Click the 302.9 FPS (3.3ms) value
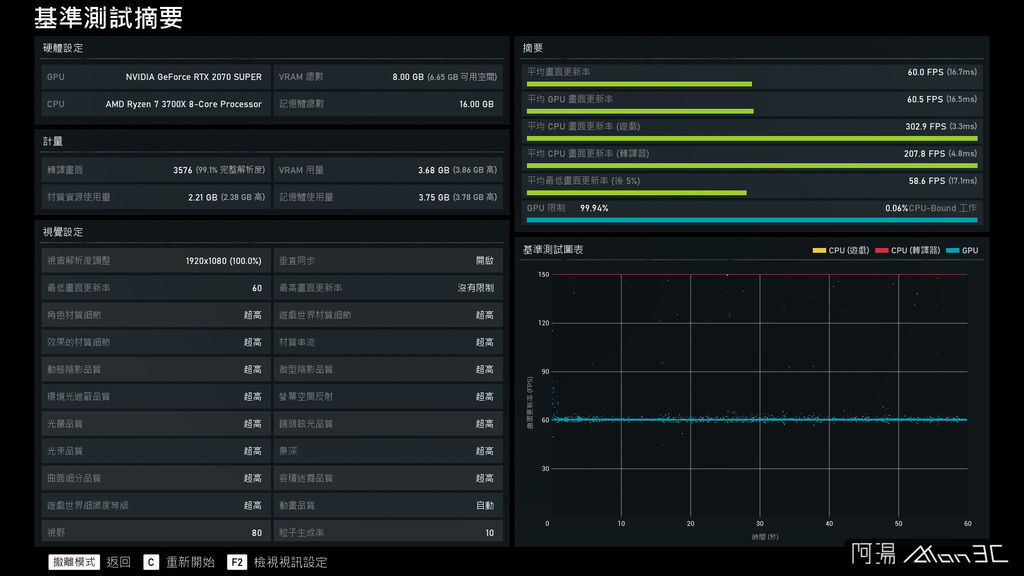 point(941,127)
